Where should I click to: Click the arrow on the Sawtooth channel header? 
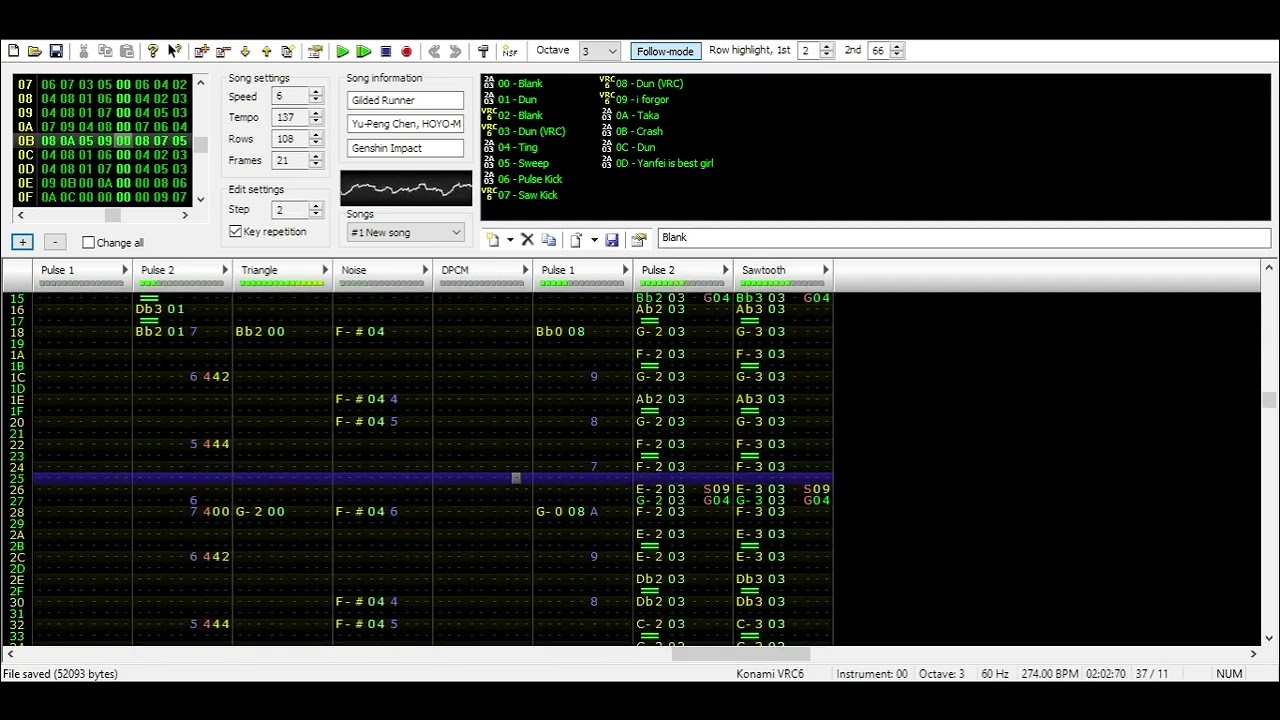coord(825,270)
